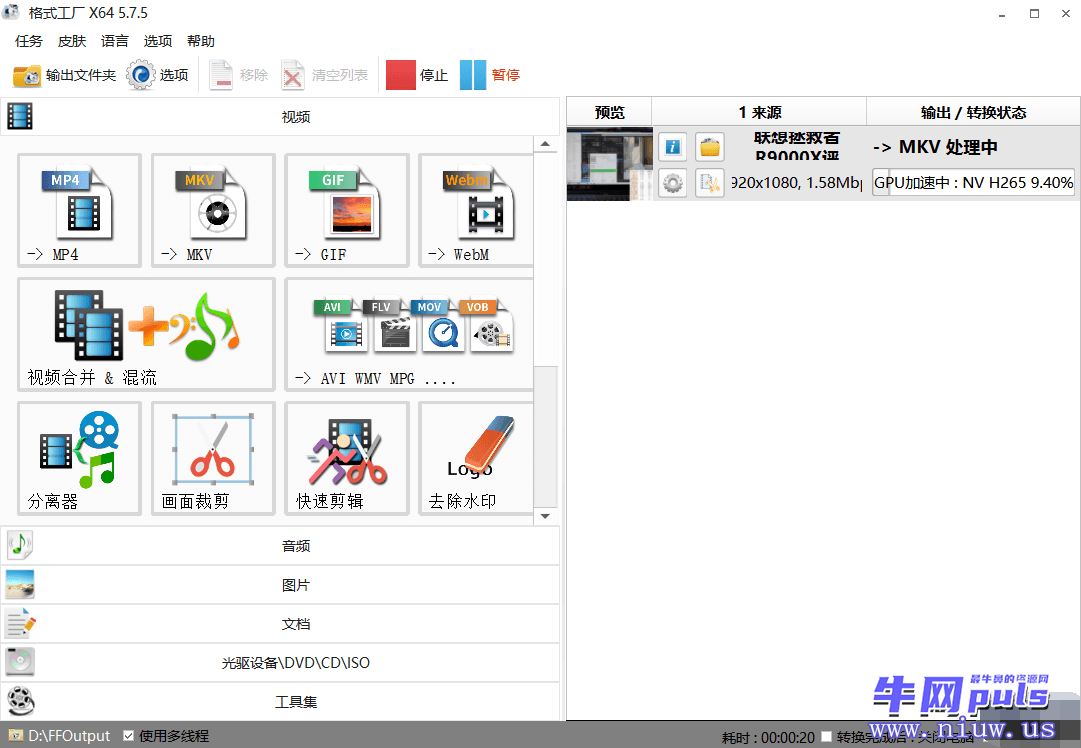This screenshot has width=1081, height=748.
Task: Stop the conversion with 停止 button
Action: [417, 75]
